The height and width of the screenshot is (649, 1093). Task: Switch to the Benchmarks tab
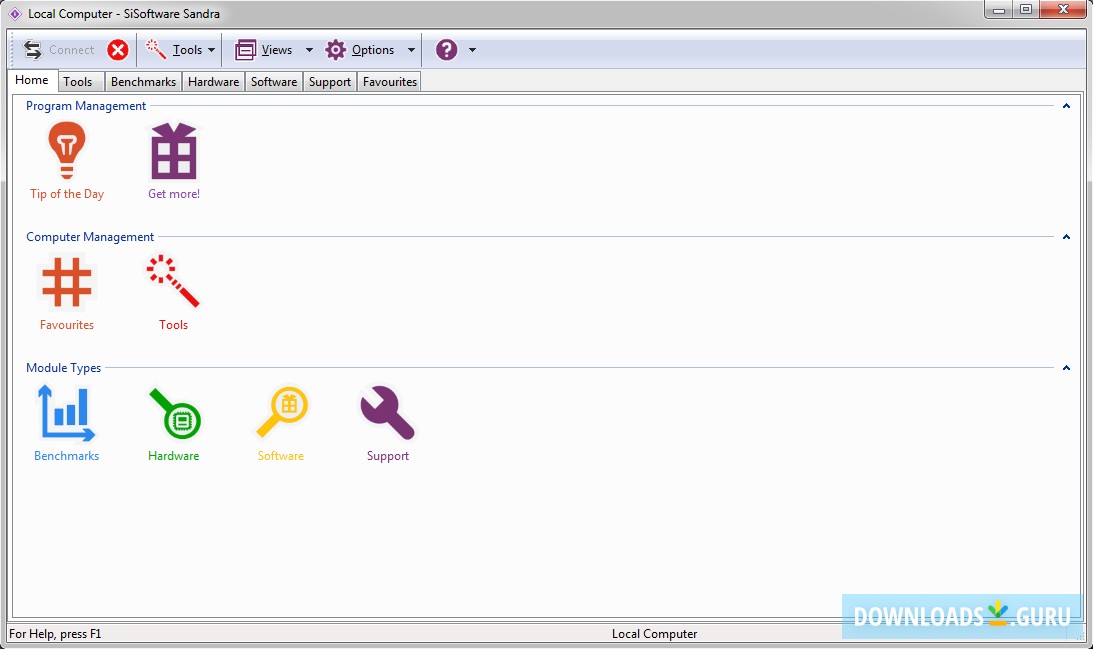(x=143, y=81)
